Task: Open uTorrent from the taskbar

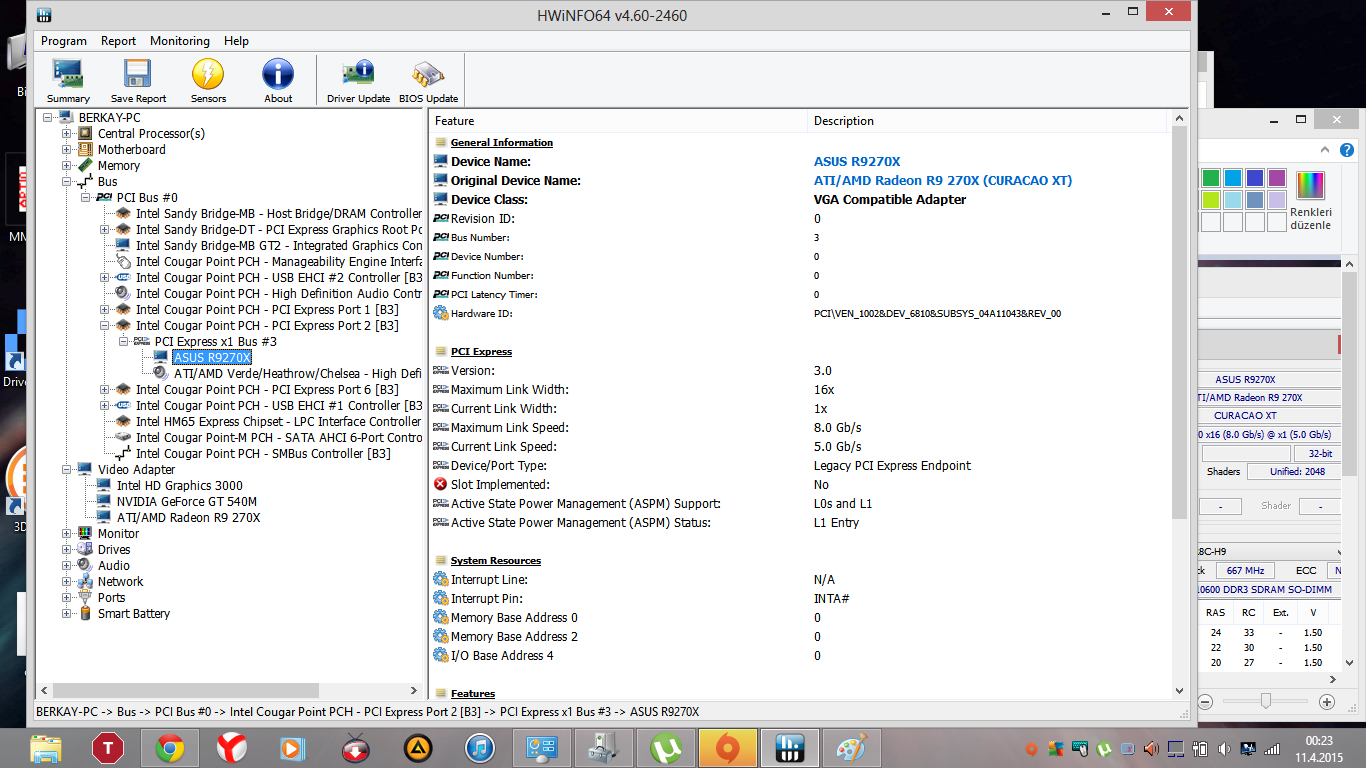Action: click(x=666, y=748)
